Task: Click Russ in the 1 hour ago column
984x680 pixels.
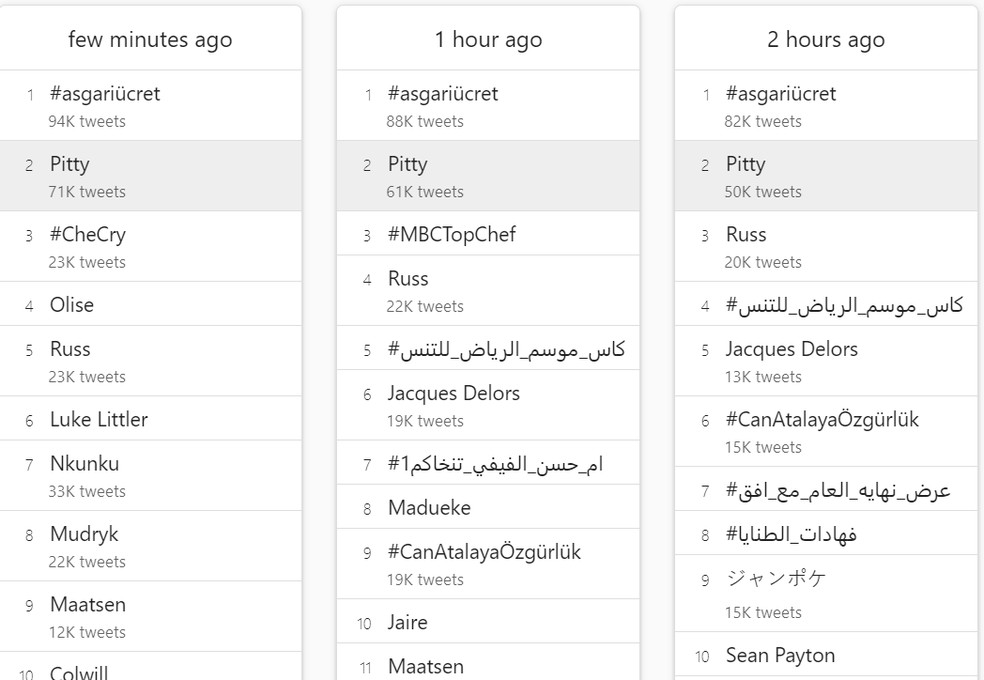Action: pyautogui.click(x=408, y=279)
